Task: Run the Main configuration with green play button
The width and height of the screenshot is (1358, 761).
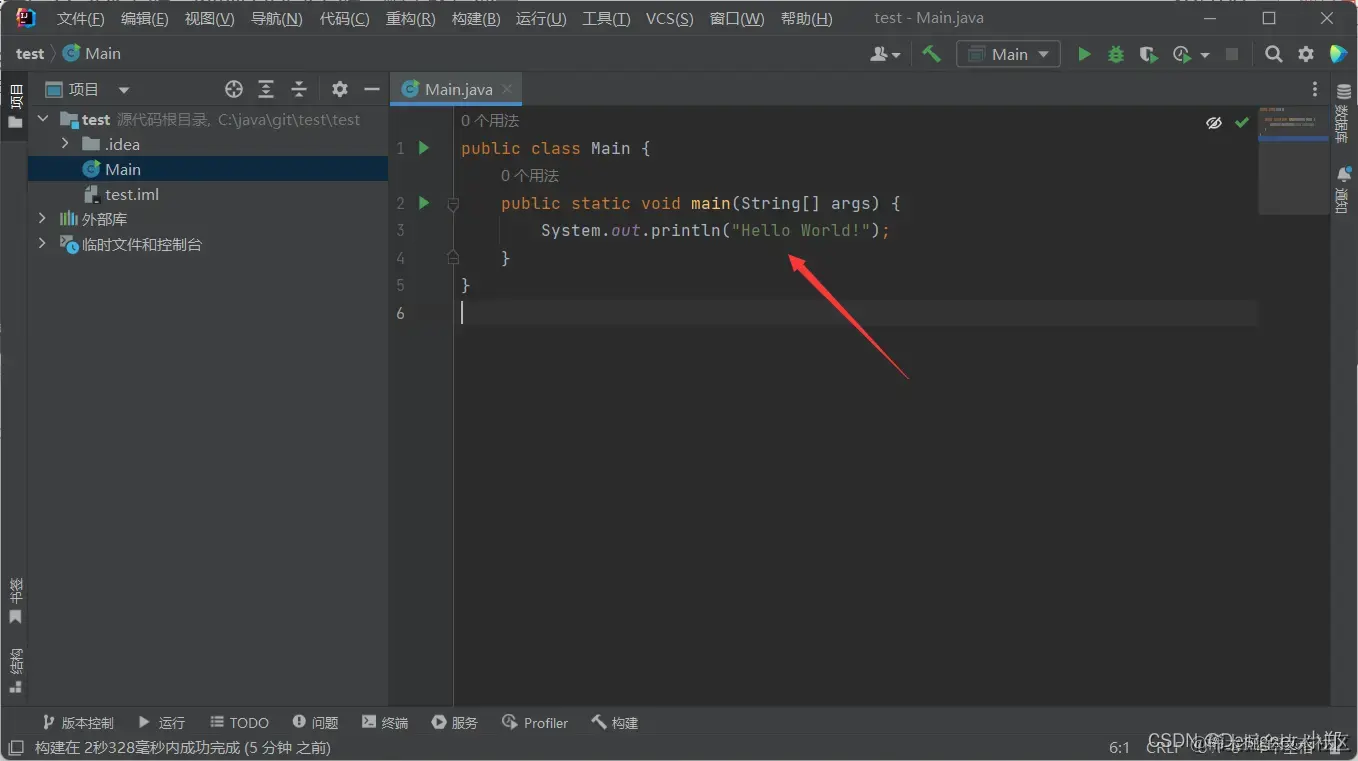Action: point(1084,54)
